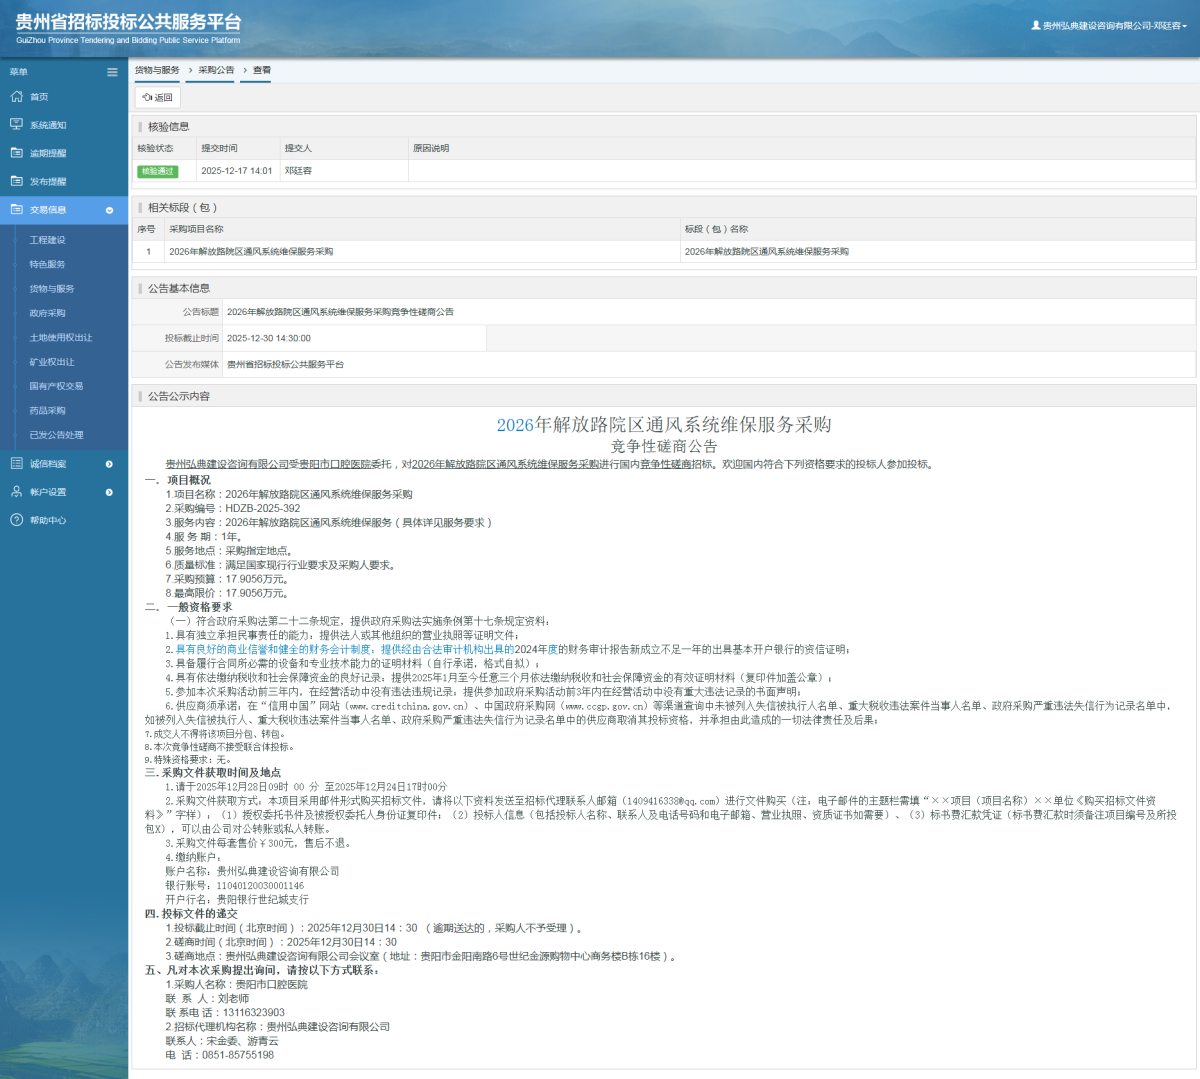The height and width of the screenshot is (1079, 1200).
Task: Expand the 诚信档案 submenu arrow
Action: (x=109, y=464)
